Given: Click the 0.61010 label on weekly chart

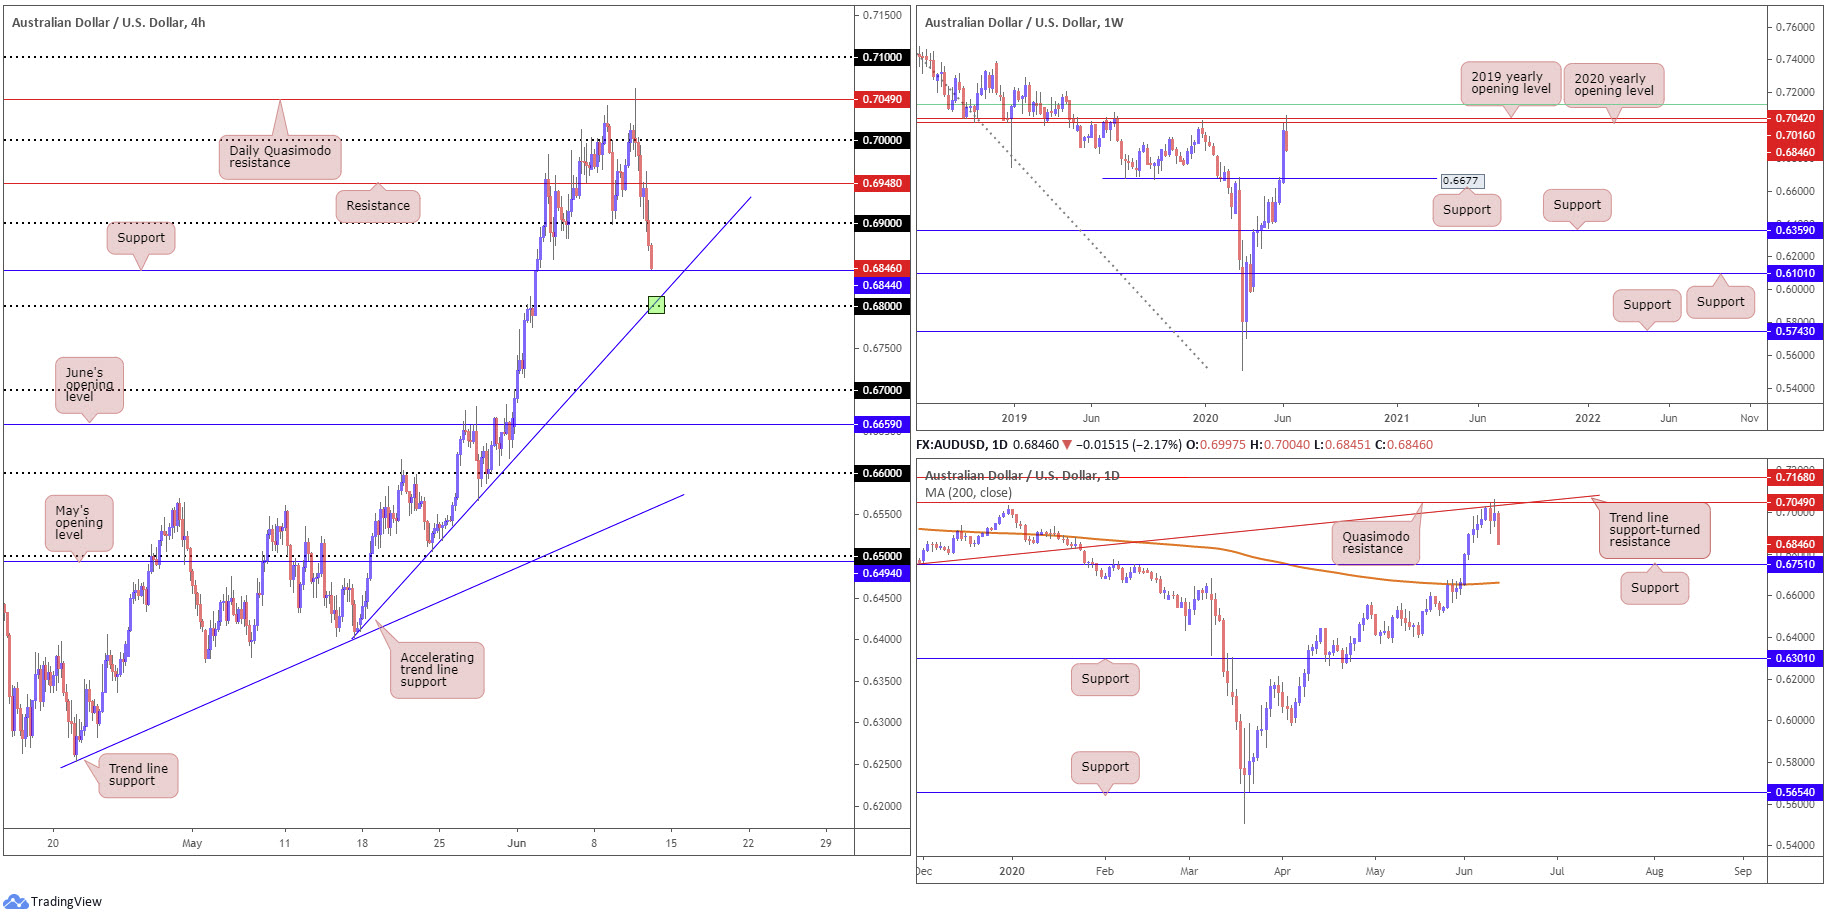Looking at the screenshot, I should tap(1794, 273).
